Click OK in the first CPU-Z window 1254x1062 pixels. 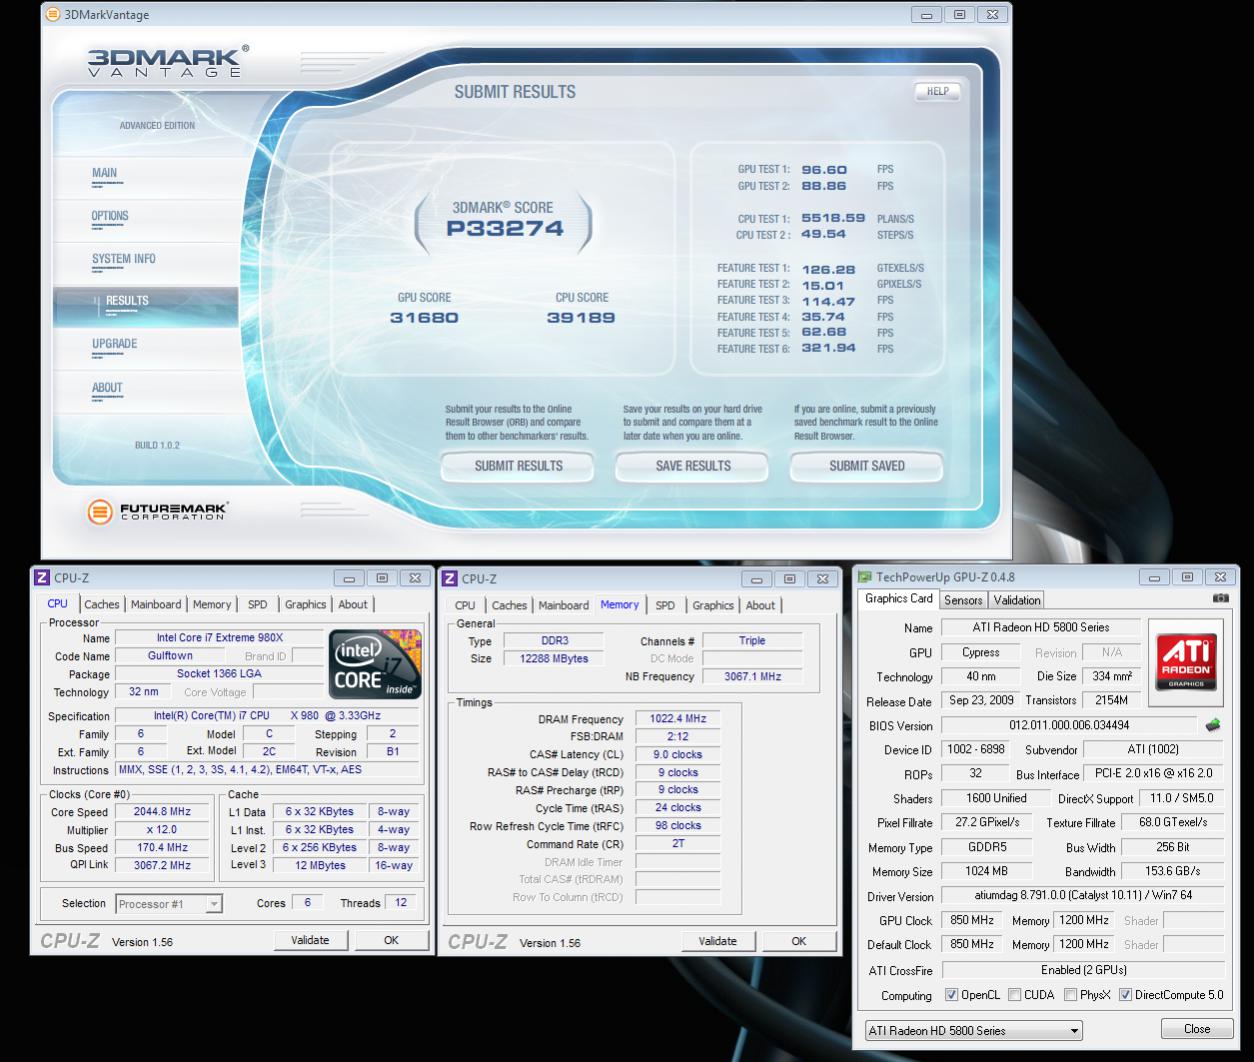391,940
